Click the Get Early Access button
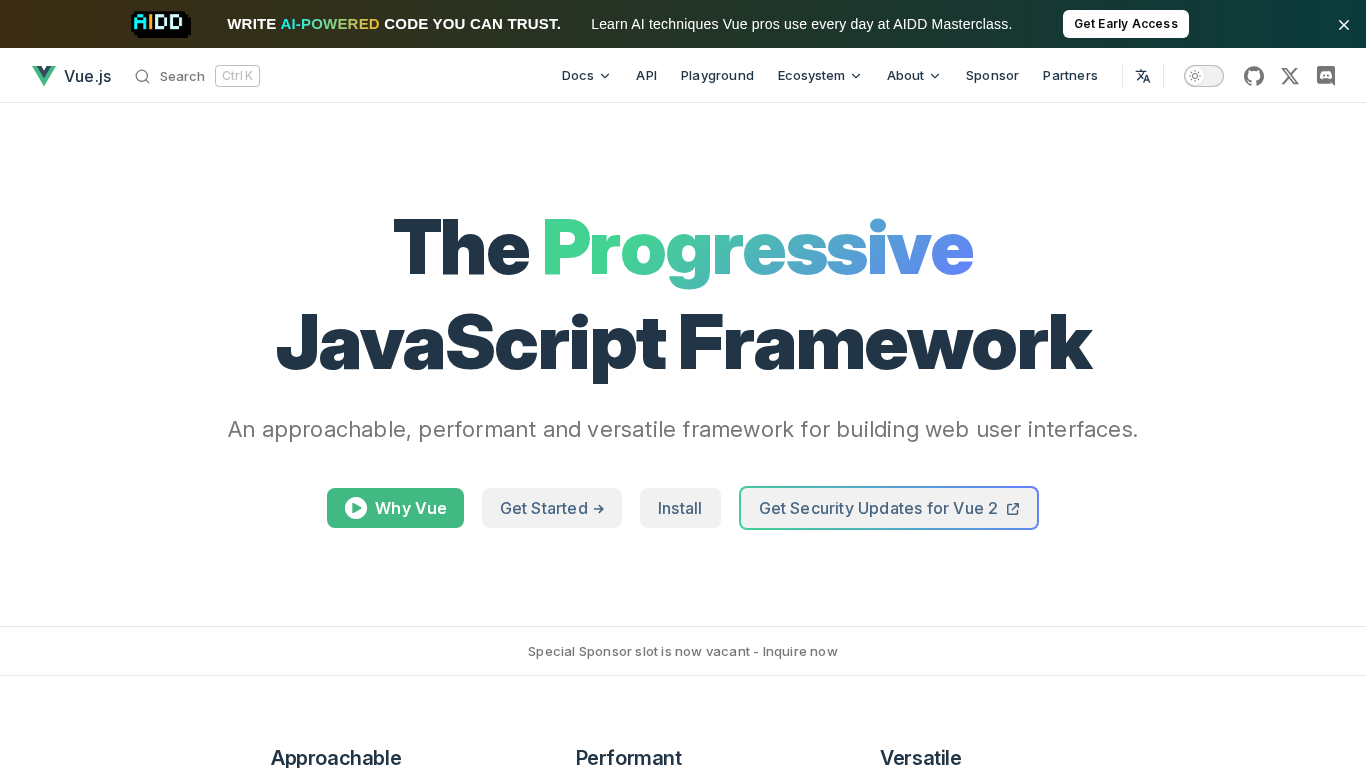Viewport: 1366px width, 768px height. click(x=1126, y=24)
